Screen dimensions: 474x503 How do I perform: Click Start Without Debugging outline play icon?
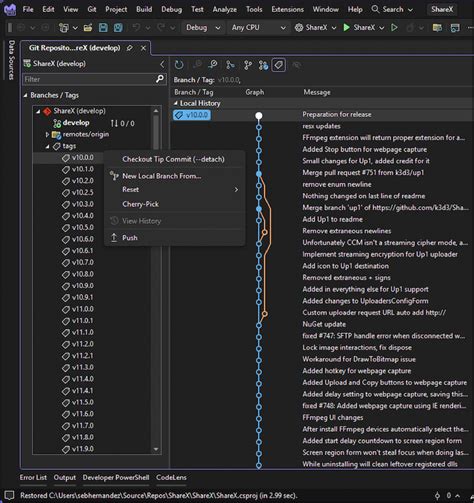394,28
